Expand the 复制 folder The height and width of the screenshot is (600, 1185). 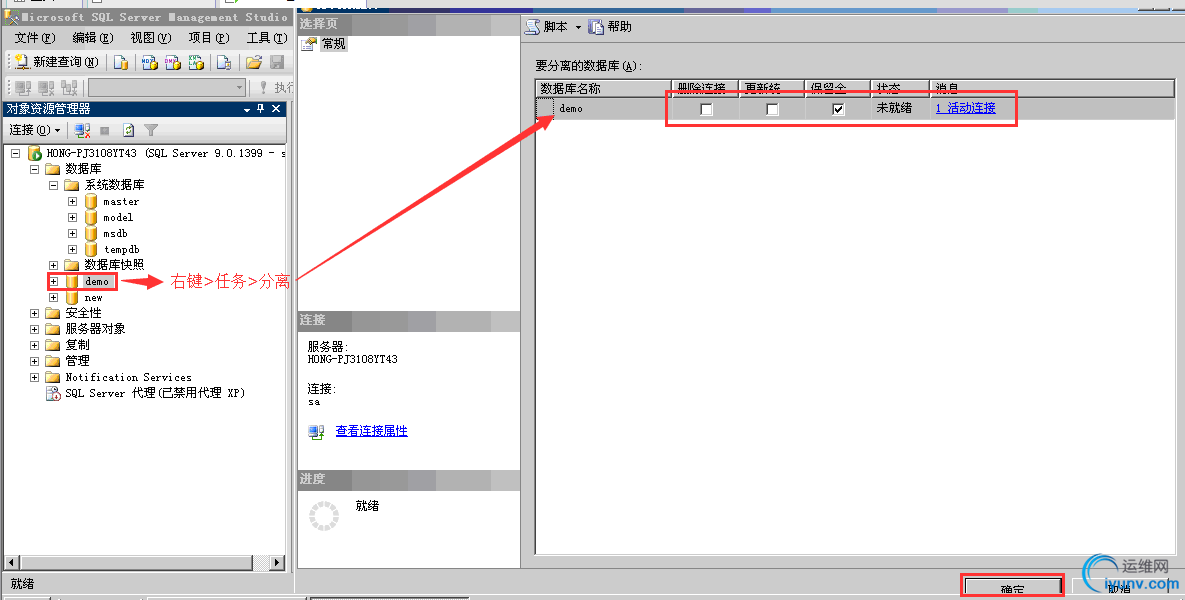point(34,345)
